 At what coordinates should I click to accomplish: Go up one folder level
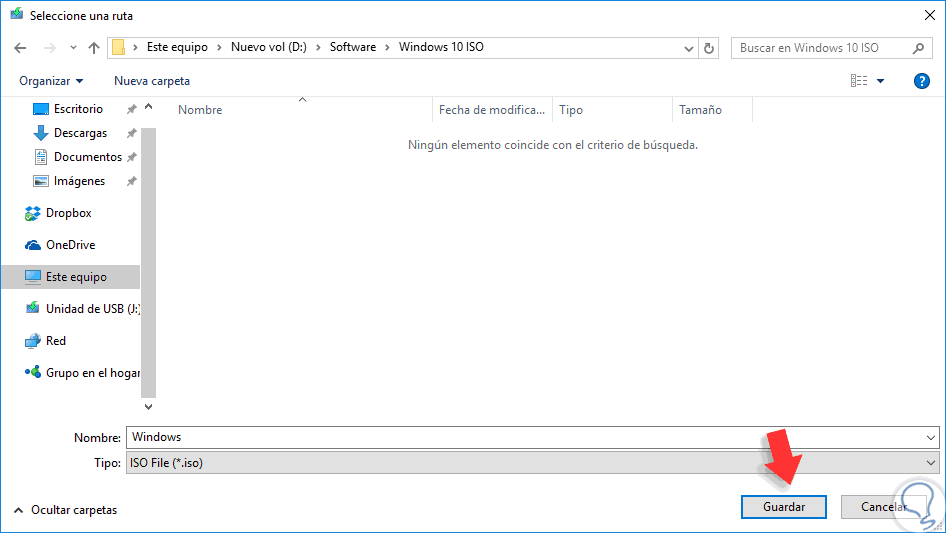click(94, 48)
